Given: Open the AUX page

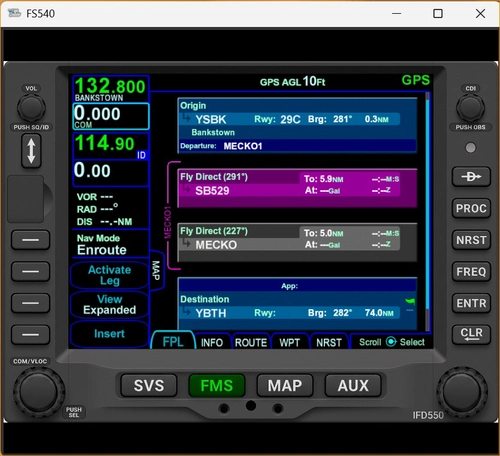Looking at the screenshot, I should pyautogui.click(x=353, y=386).
